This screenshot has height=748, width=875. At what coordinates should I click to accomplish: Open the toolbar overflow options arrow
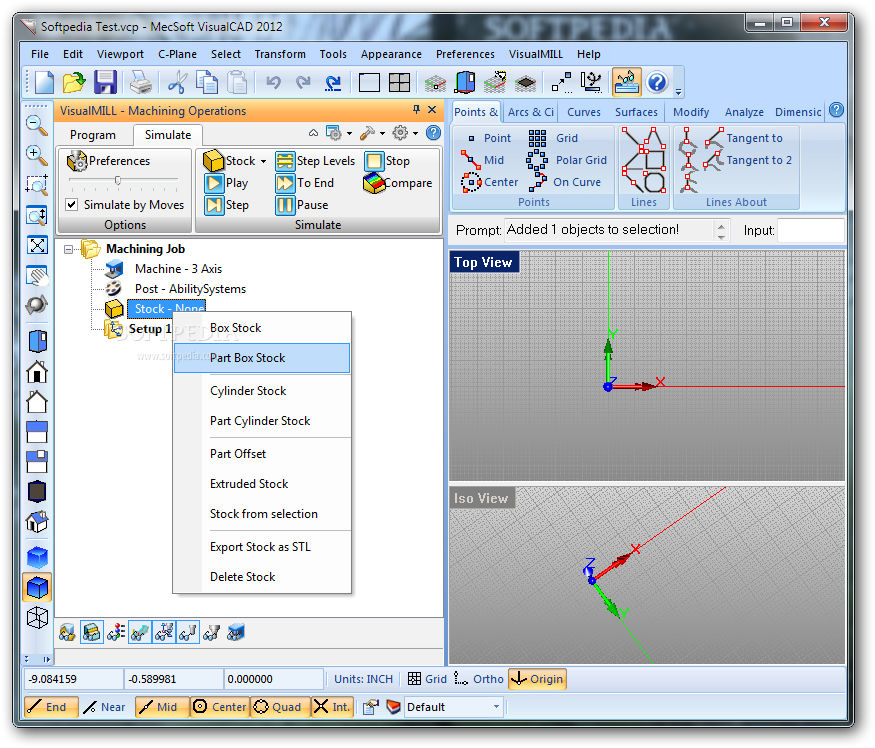[x=679, y=92]
